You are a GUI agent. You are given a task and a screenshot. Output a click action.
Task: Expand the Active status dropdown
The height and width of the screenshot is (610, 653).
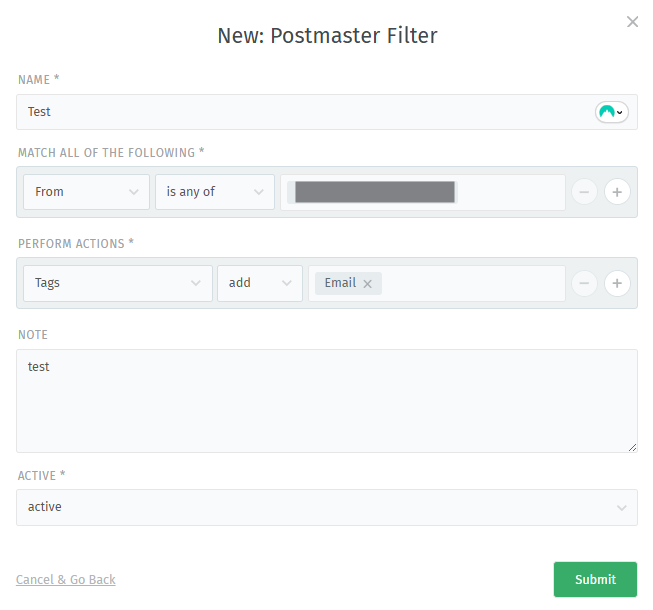click(326, 507)
